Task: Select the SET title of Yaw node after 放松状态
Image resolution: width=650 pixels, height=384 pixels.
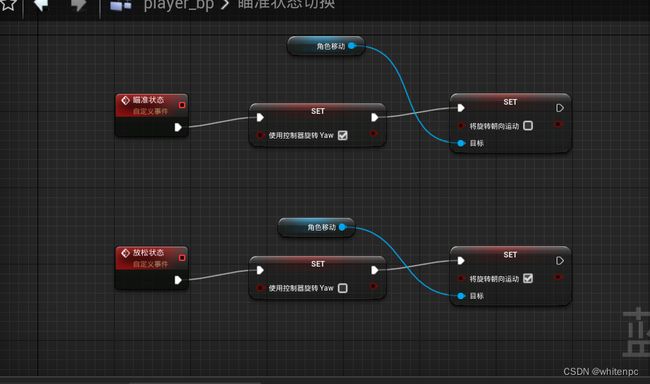Action: 318,264
